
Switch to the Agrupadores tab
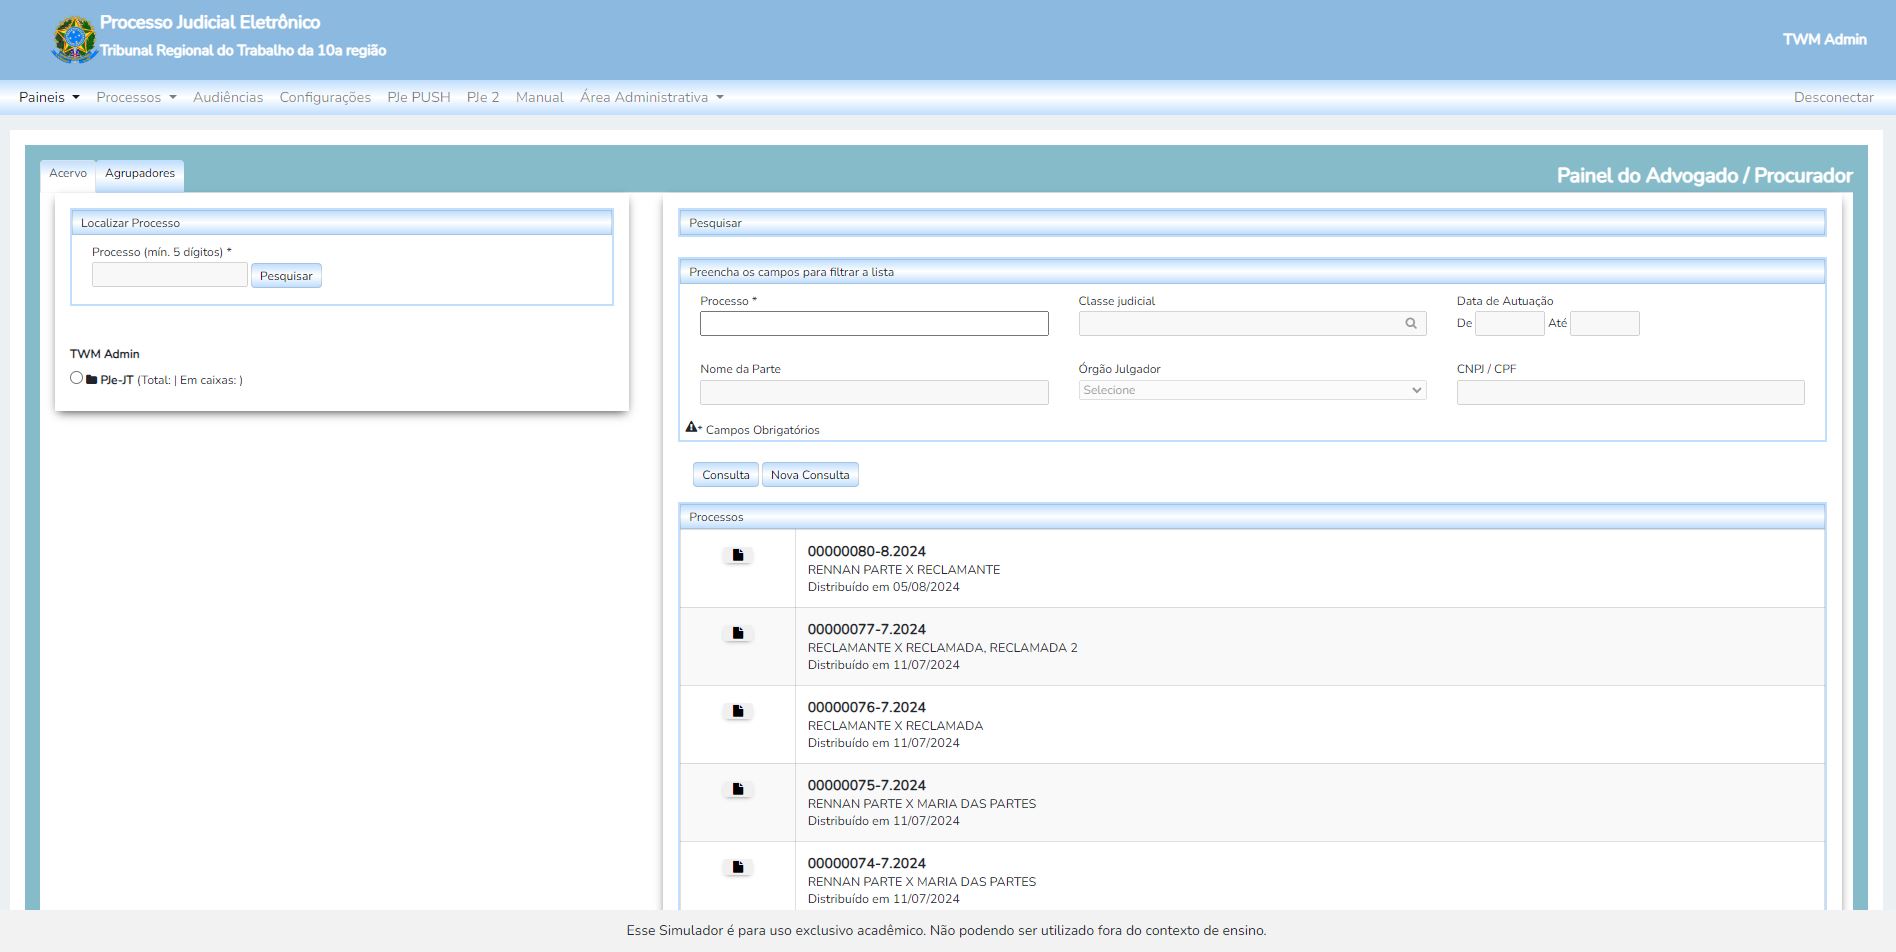(x=140, y=174)
